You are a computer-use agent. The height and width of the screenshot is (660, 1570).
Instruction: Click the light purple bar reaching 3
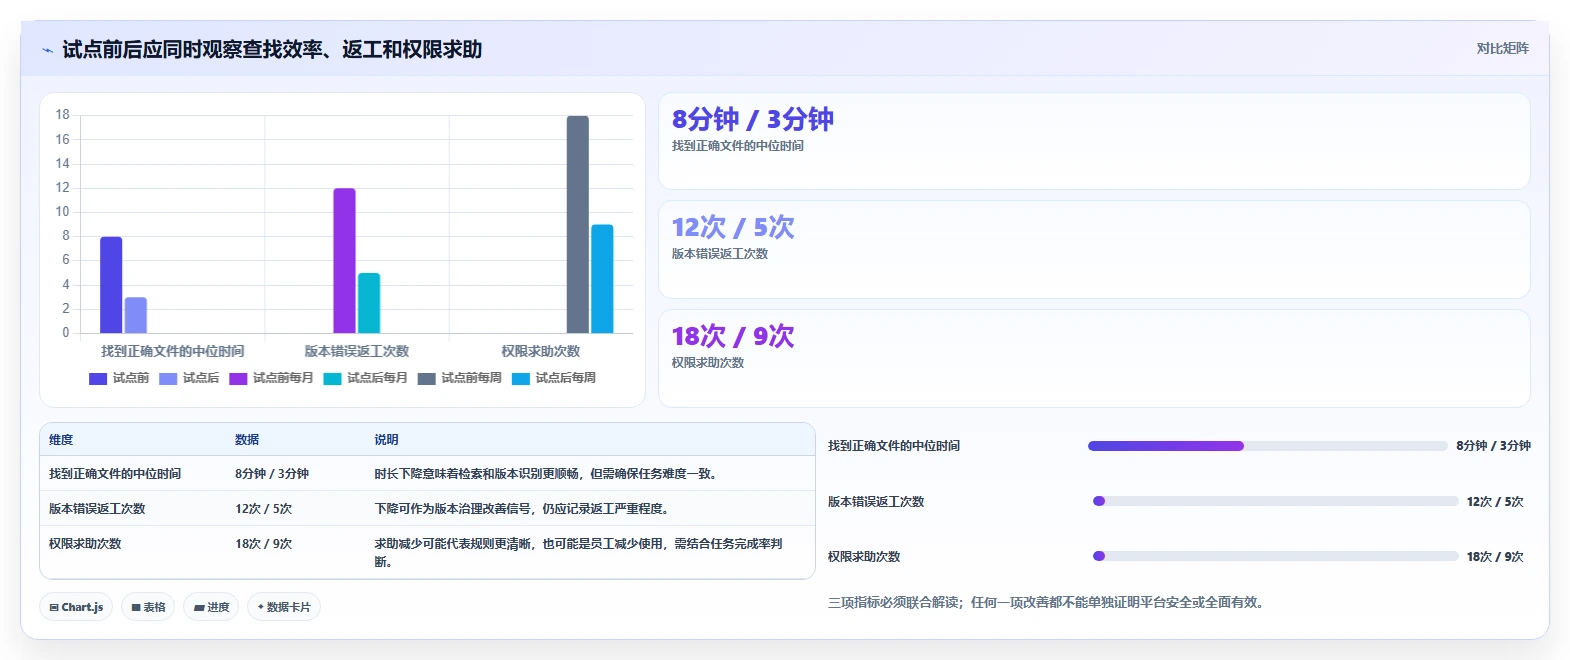136,315
